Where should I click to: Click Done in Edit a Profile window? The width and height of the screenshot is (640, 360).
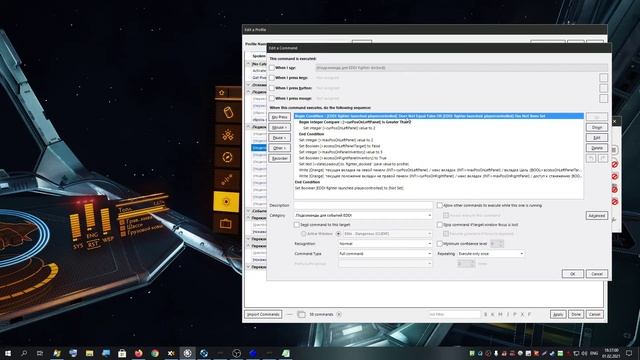tap(576, 314)
